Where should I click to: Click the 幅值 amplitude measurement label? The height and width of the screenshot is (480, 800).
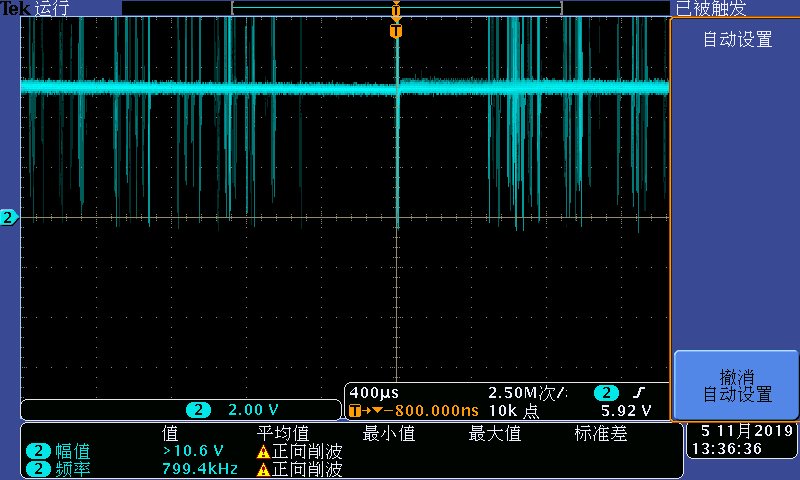coord(72,451)
